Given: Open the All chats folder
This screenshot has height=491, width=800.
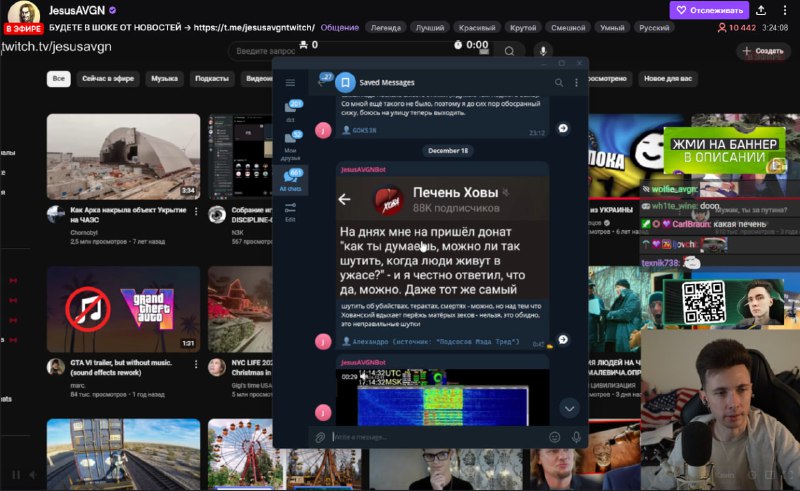Looking at the screenshot, I should point(290,180).
